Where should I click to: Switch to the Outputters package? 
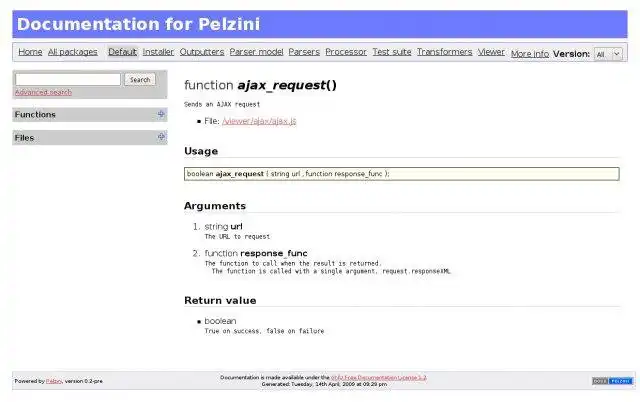point(202,52)
